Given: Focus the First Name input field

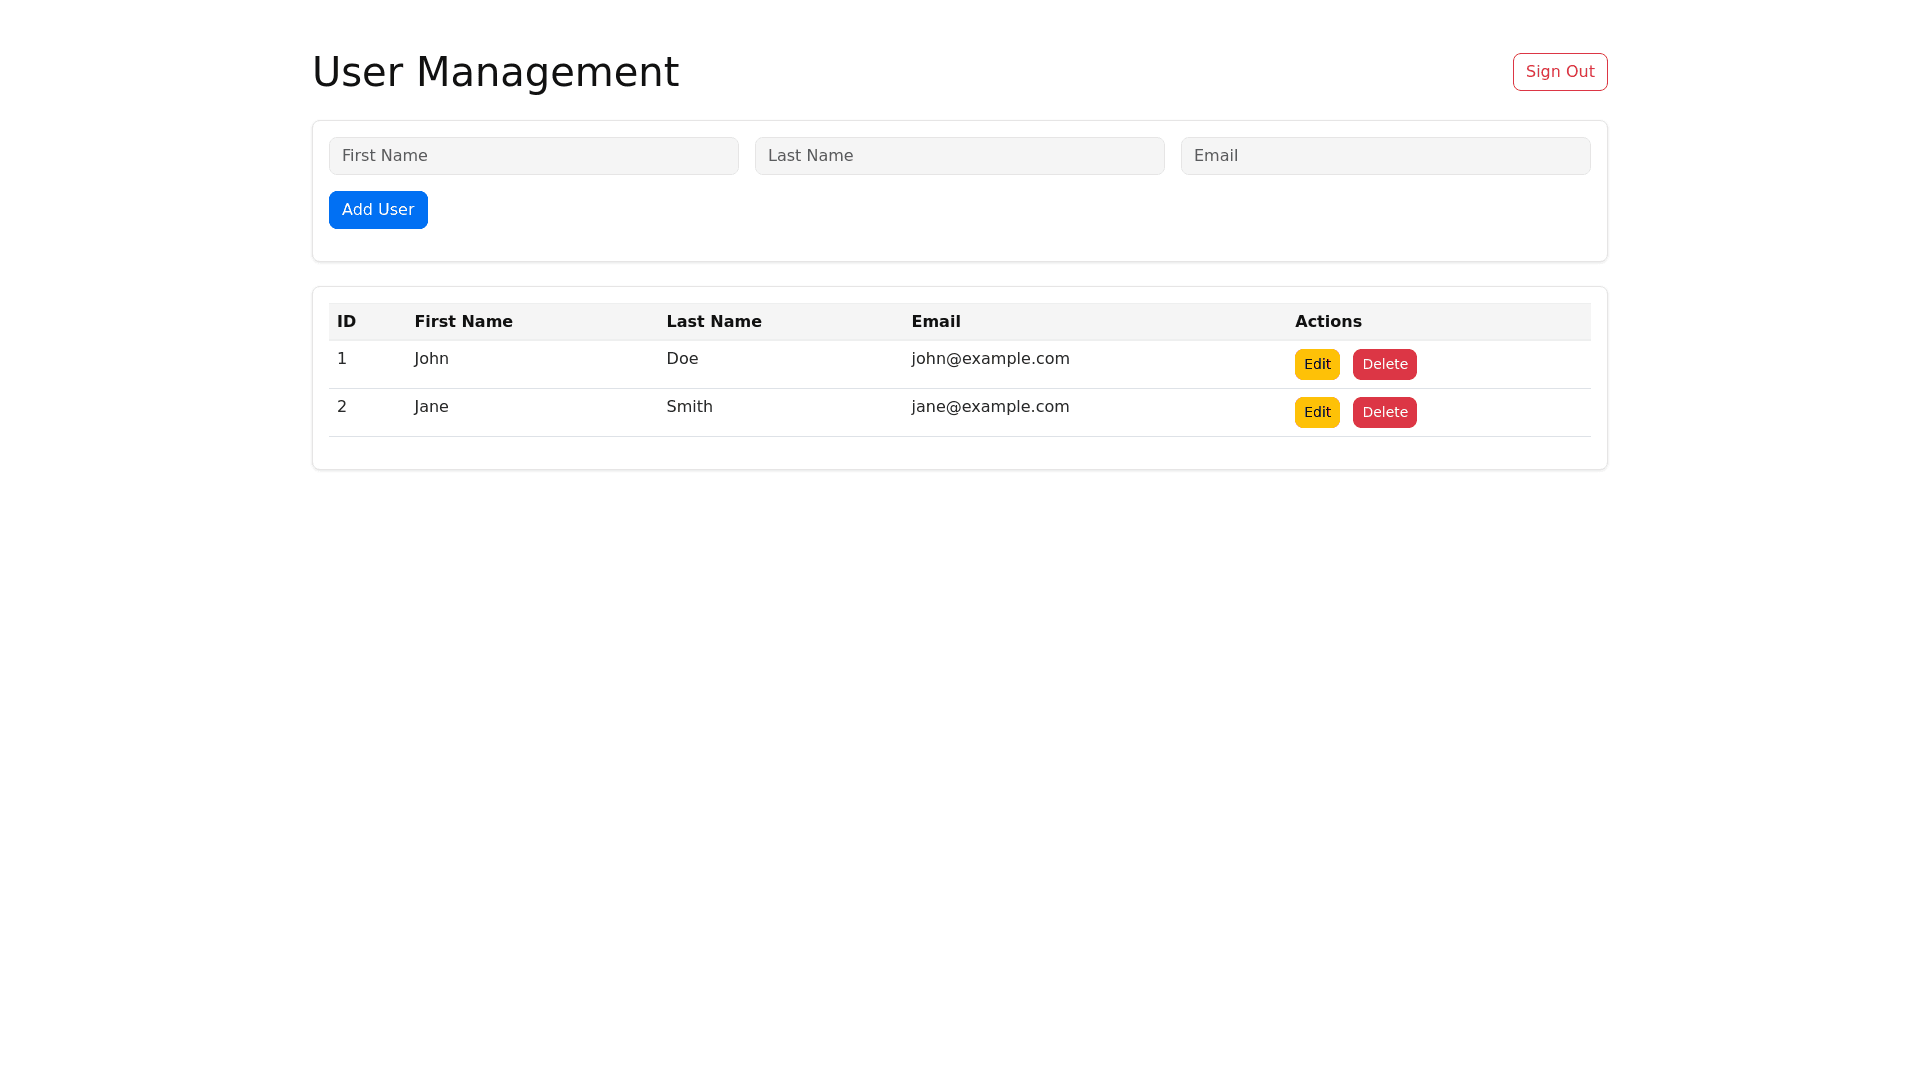Looking at the screenshot, I should [x=533, y=156].
